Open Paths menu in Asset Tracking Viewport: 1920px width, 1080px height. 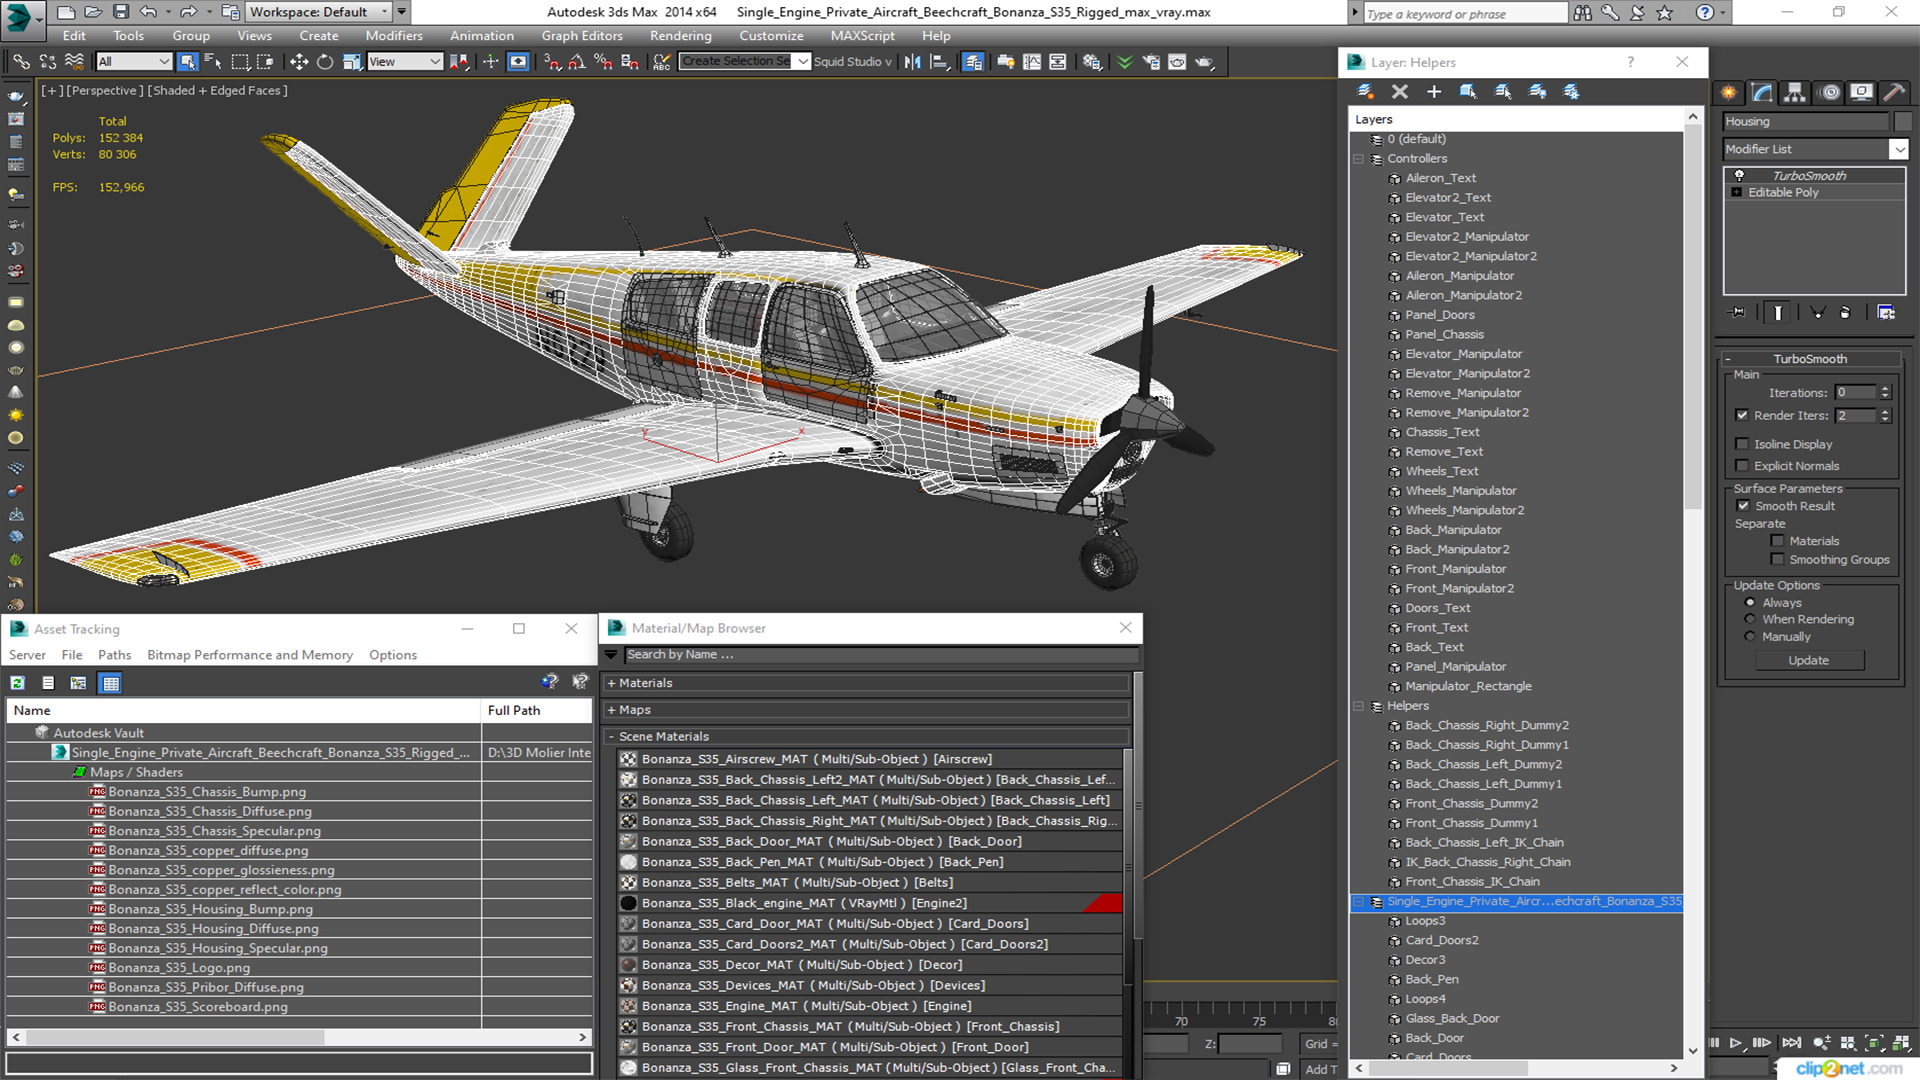[114, 655]
